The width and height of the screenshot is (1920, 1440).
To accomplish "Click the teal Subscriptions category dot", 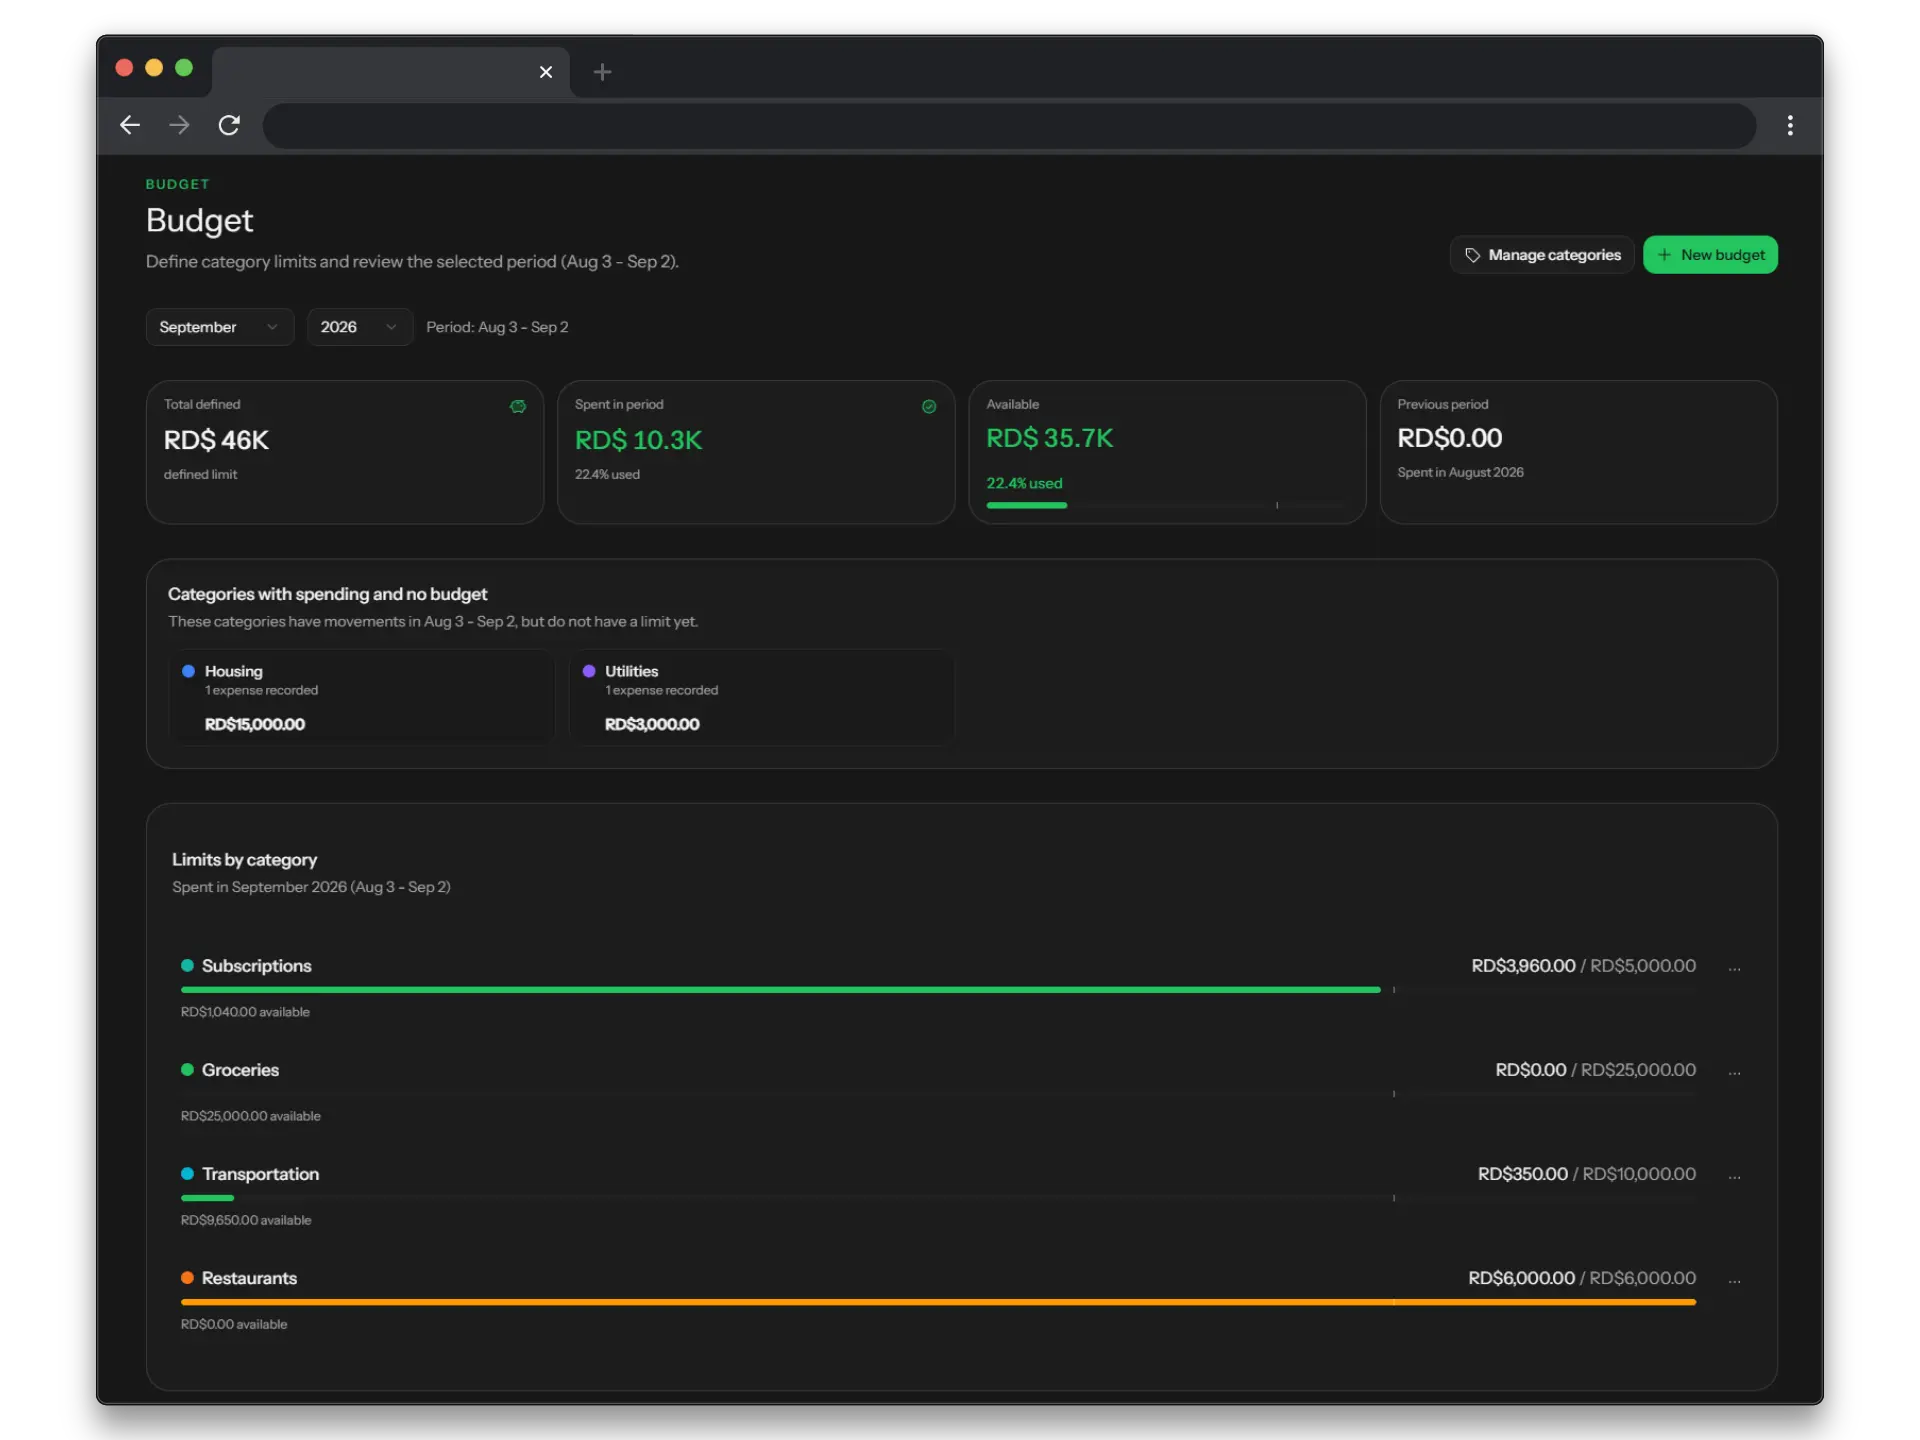I will pos(187,965).
